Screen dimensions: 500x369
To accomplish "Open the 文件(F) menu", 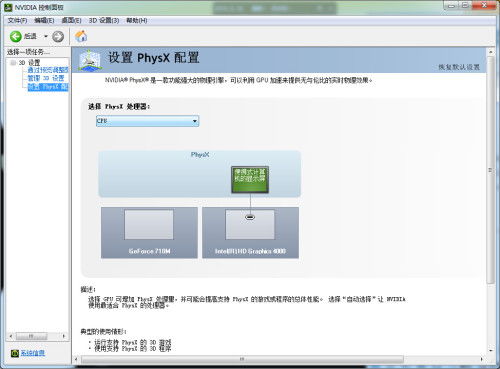I will coord(17,21).
